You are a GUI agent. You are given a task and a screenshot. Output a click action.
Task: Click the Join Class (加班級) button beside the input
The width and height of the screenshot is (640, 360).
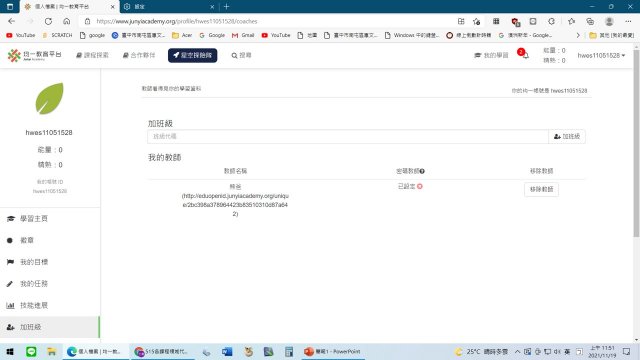tap(567, 136)
